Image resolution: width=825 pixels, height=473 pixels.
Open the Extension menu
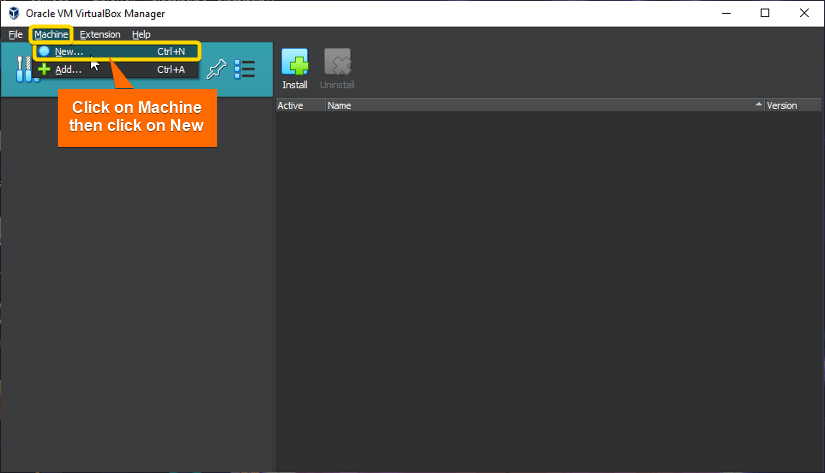coord(100,35)
